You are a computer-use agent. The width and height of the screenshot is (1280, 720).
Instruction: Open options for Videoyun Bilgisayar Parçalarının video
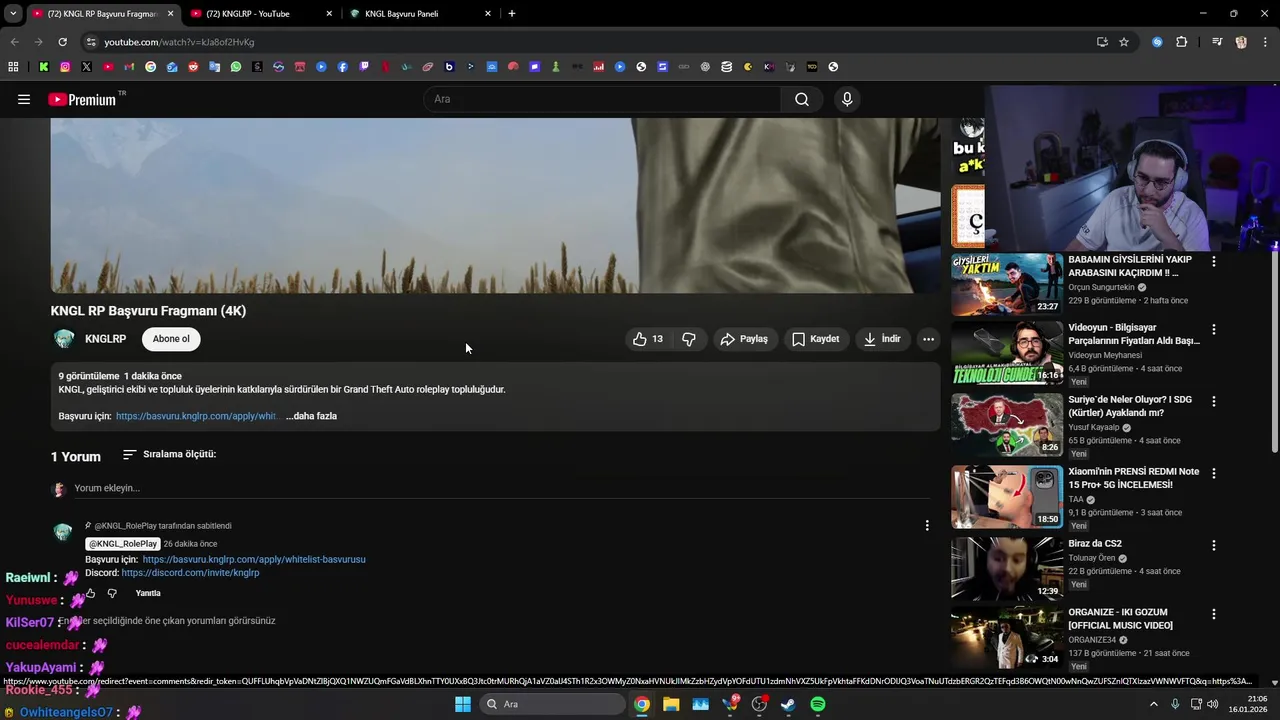[x=1214, y=329]
